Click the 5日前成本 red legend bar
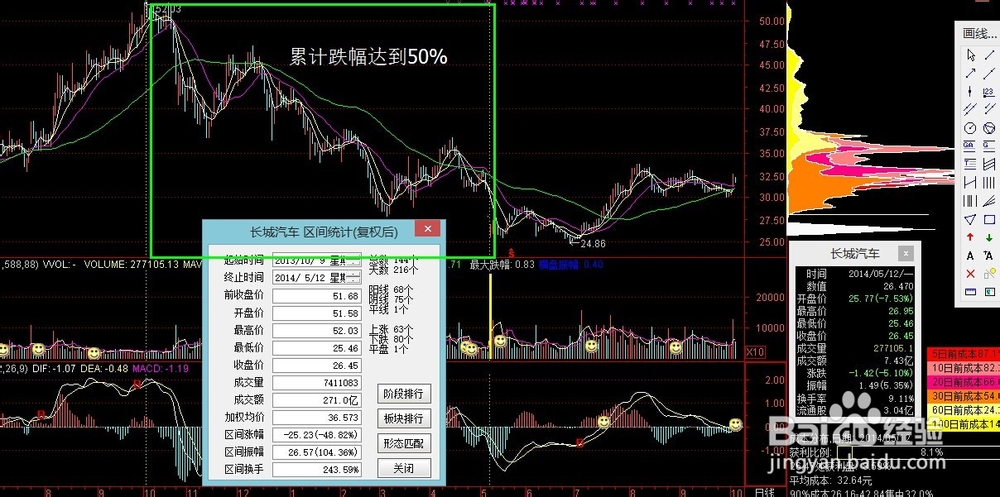The image size is (1000, 497). [964, 353]
